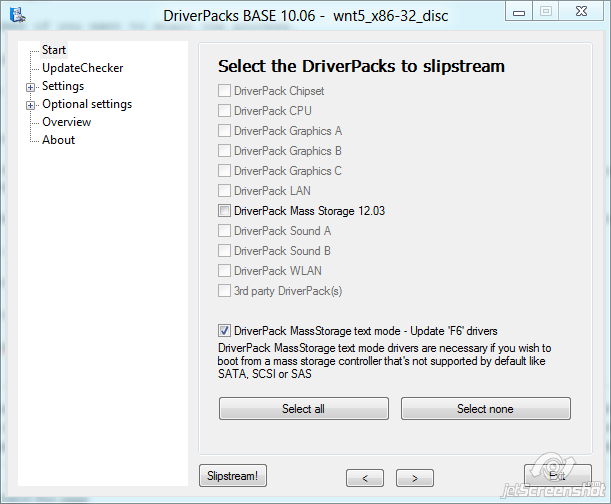This screenshot has width=611, height=504.
Task: Toggle the DriverPack Graphics B checkbox
Action: coord(224,150)
